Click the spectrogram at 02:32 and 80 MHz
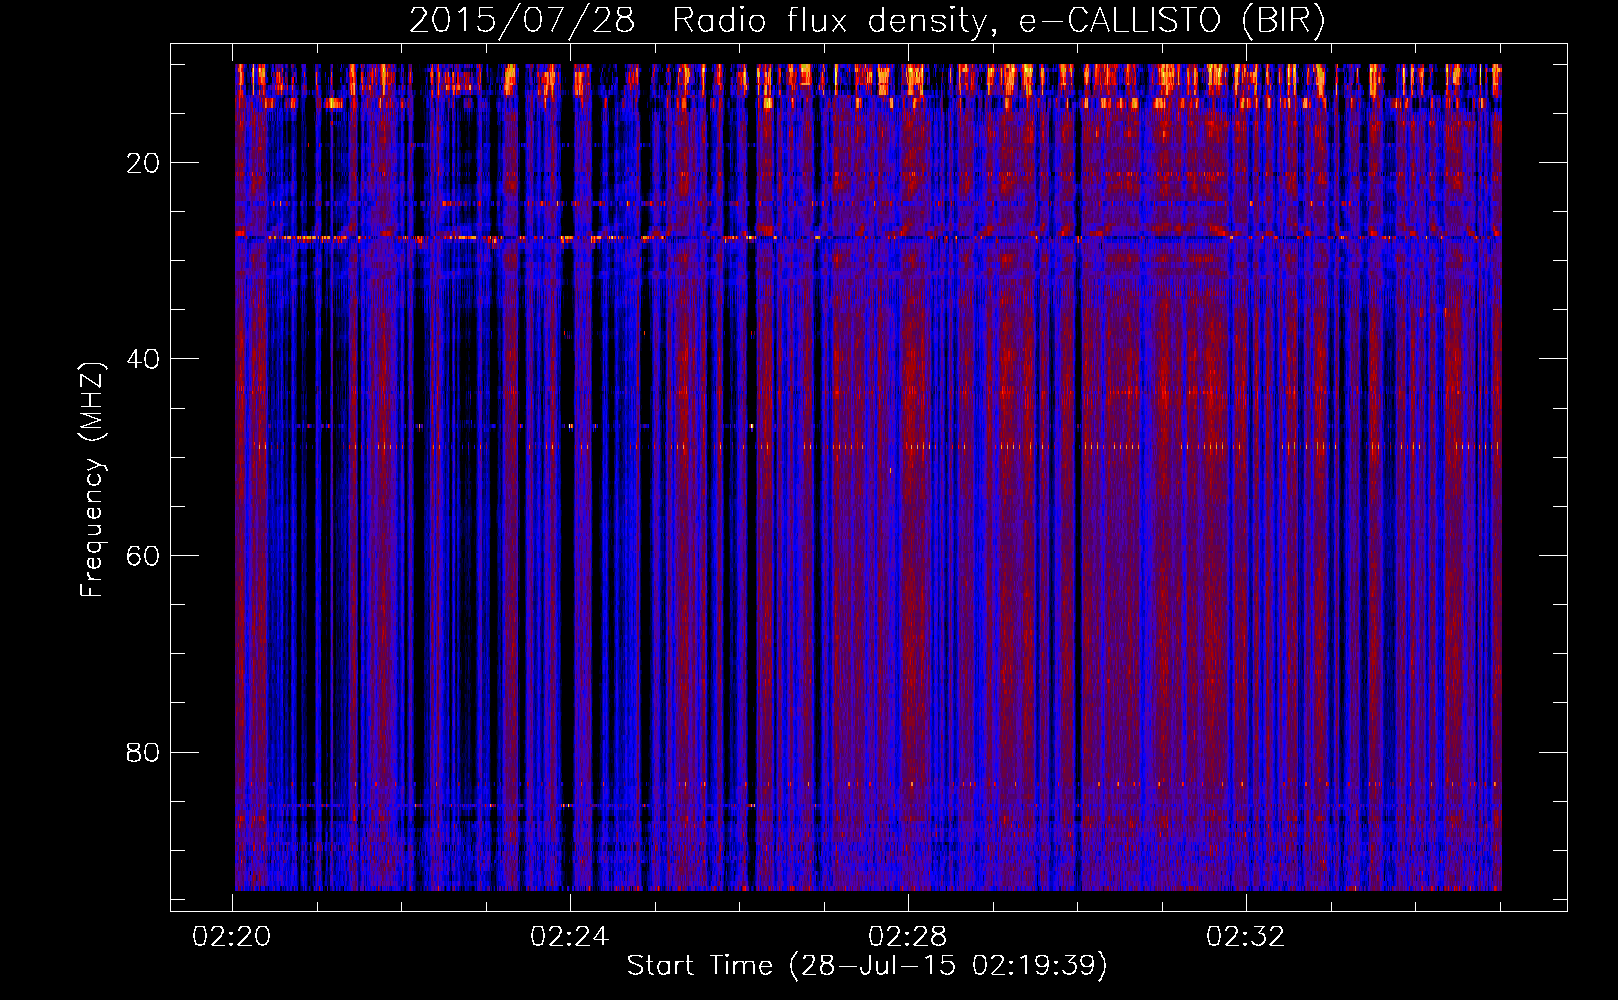The height and width of the screenshot is (1000, 1618). pyautogui.click(x=1246, y=751)
